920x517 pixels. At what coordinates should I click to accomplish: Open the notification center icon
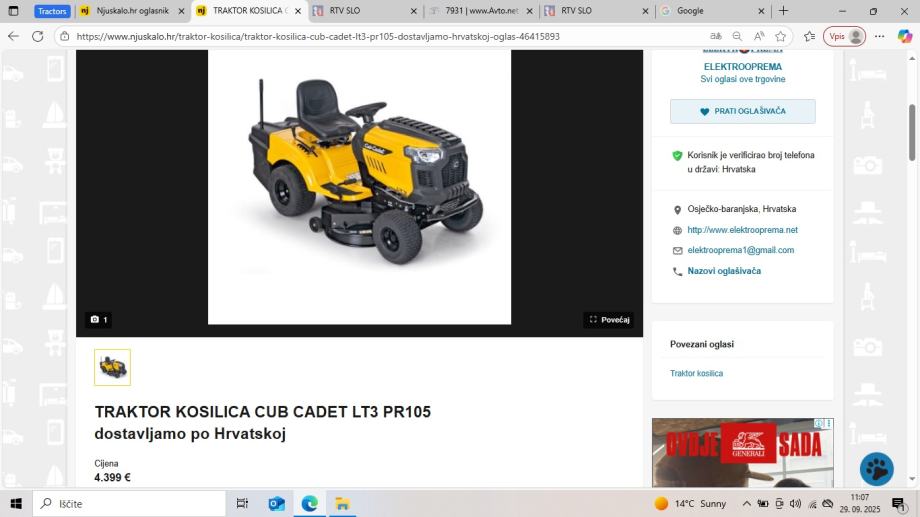(899, 504)
